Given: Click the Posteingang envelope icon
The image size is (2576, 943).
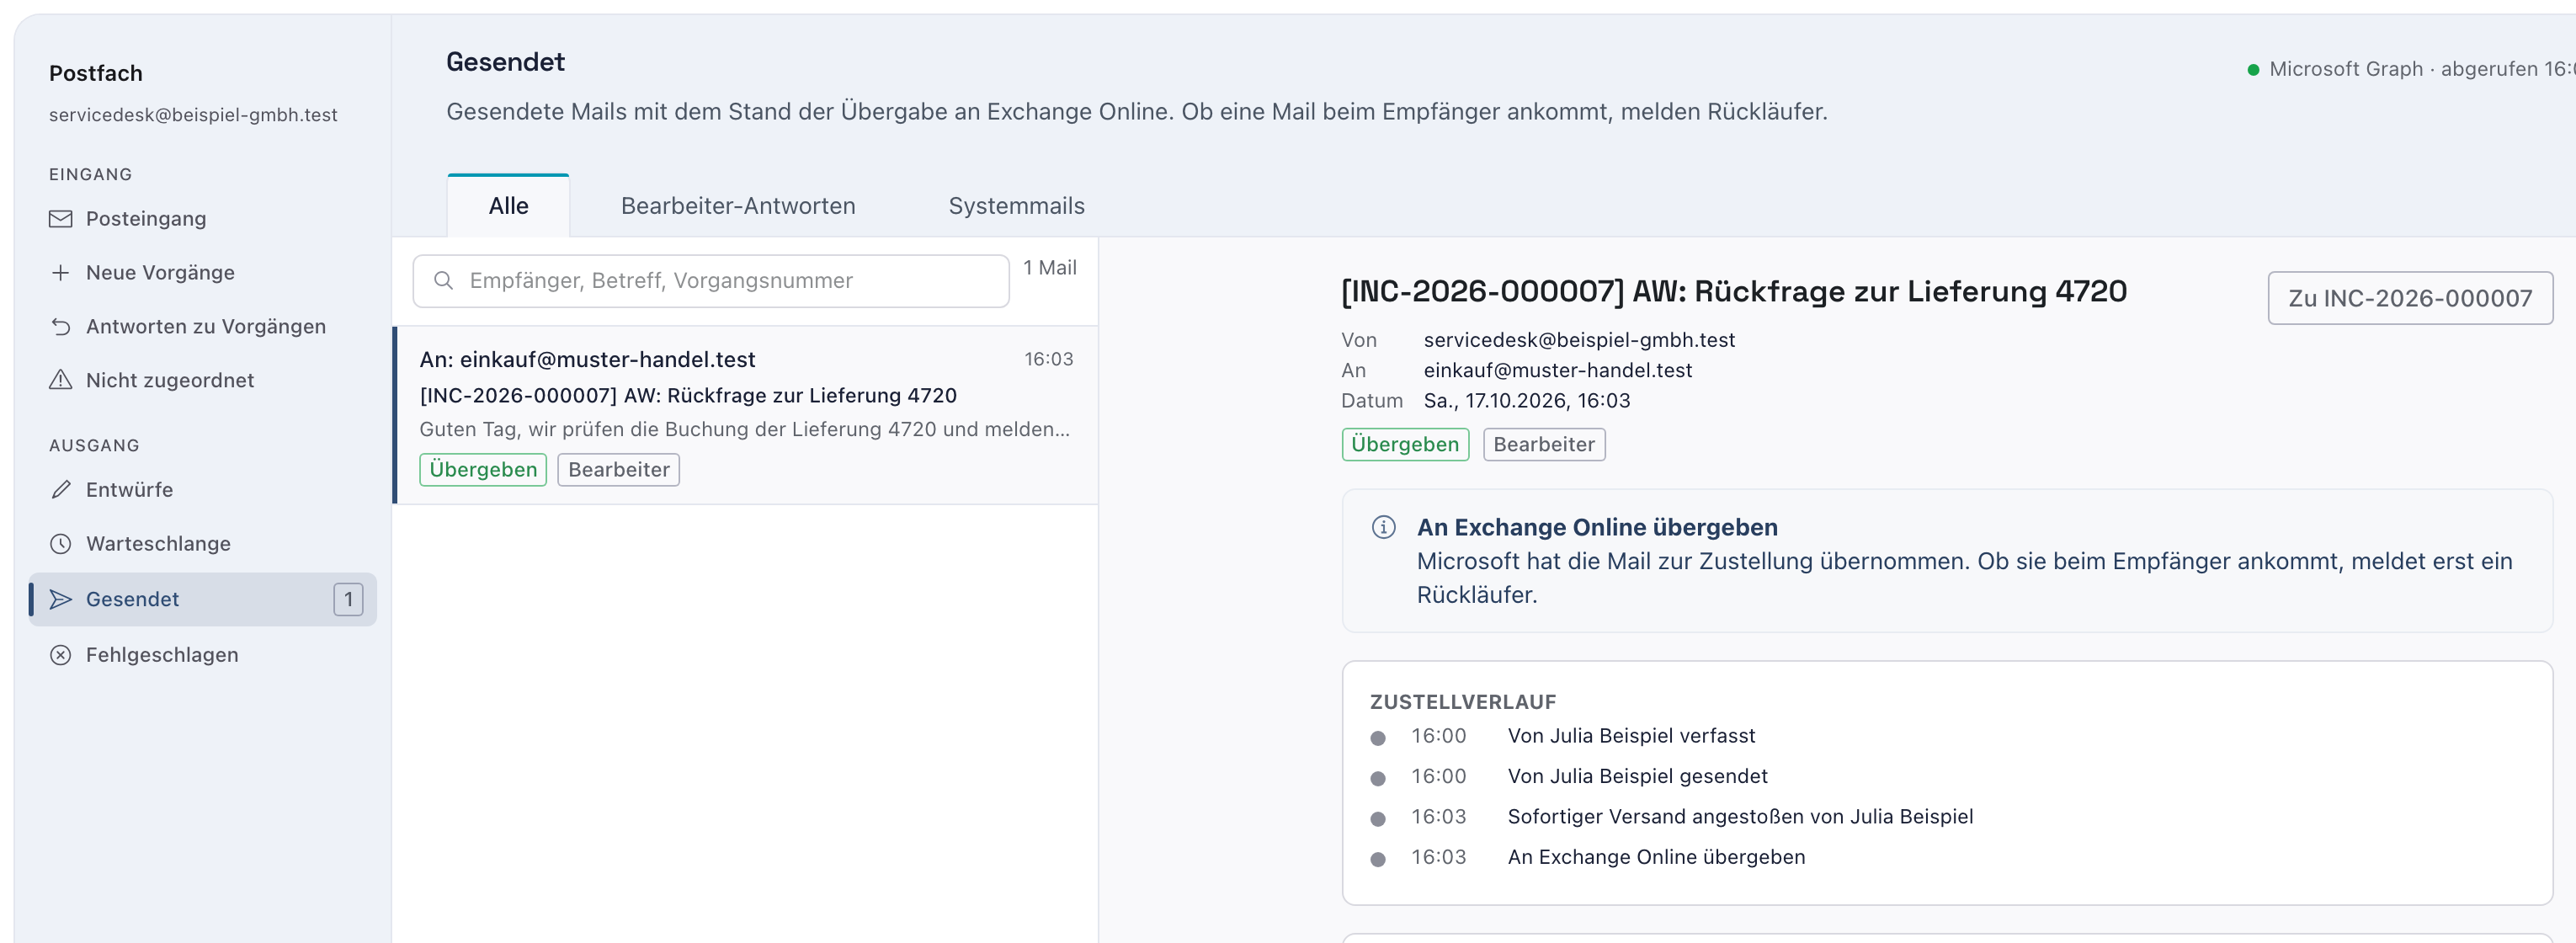Looking at the screenshot, I should (61, 219).
